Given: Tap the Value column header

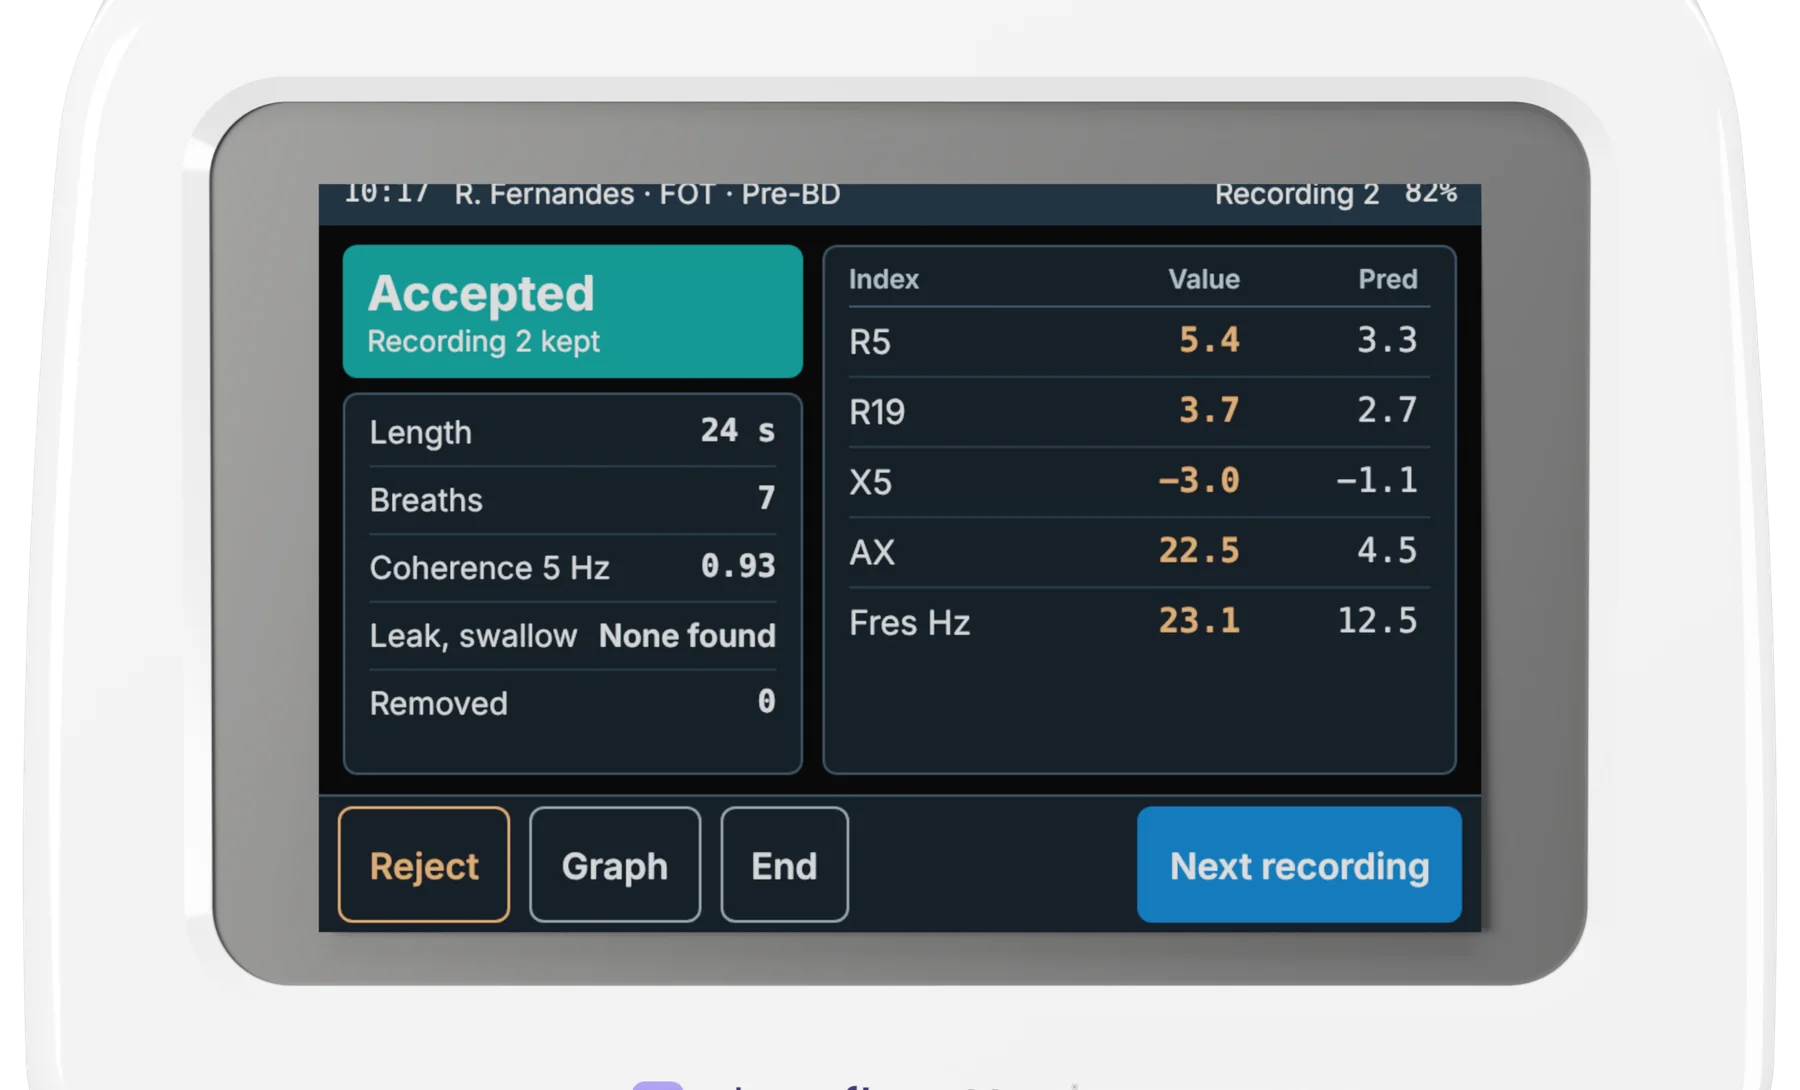Looking at the screenshot, I should click(1204, 279).
